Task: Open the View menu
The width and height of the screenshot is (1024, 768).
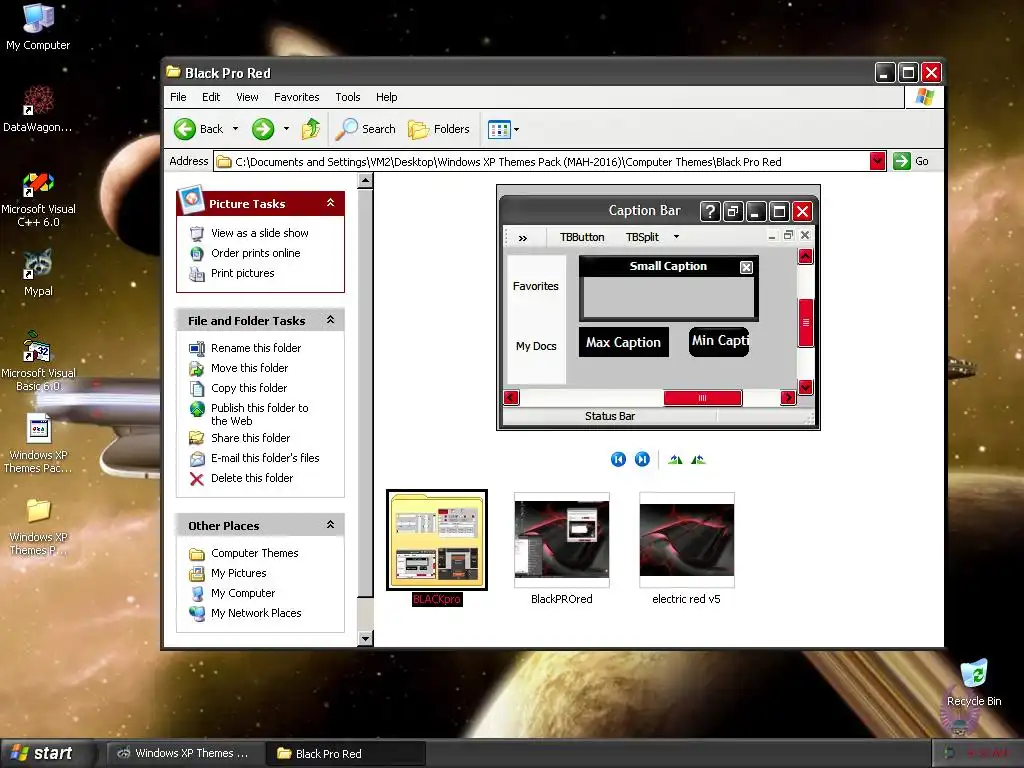Action: (x=247, y=97)
